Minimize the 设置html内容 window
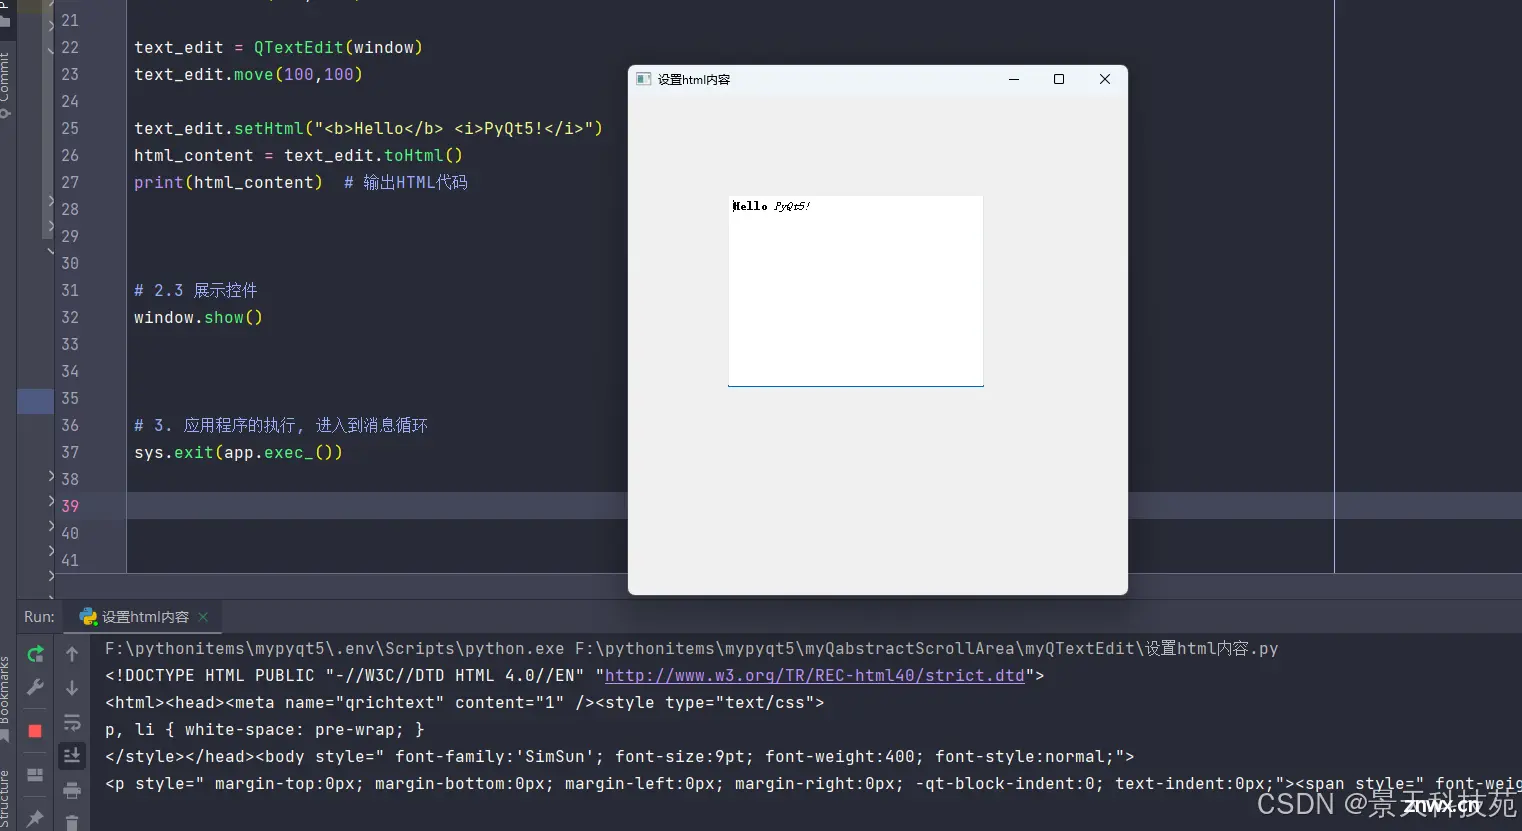 point(1014,79)
